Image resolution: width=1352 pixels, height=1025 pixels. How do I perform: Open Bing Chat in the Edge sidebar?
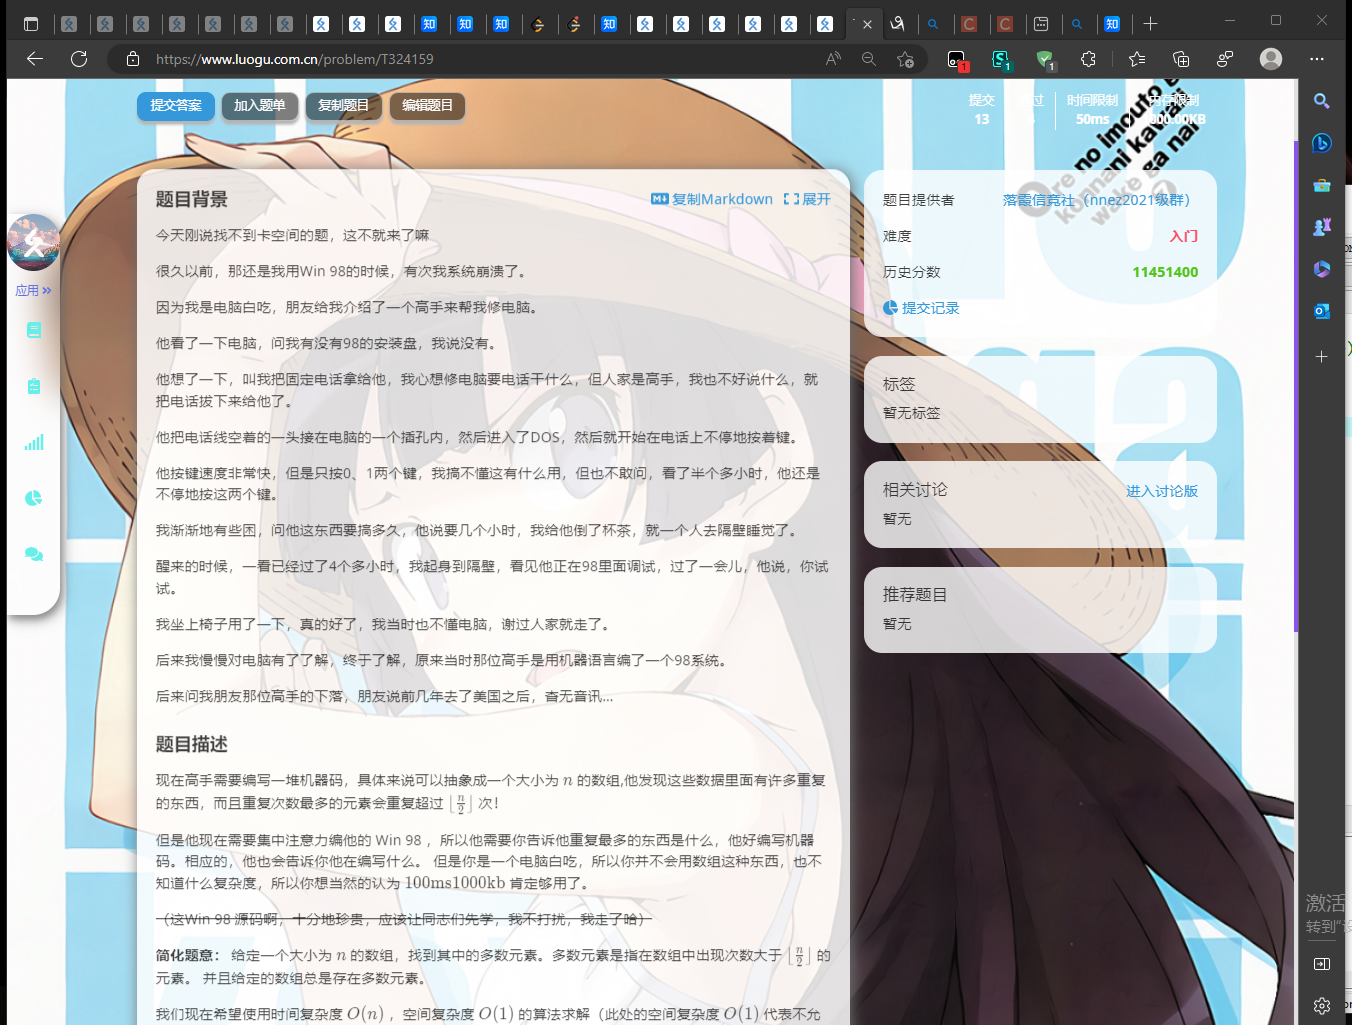click(x=1321, y=143)
